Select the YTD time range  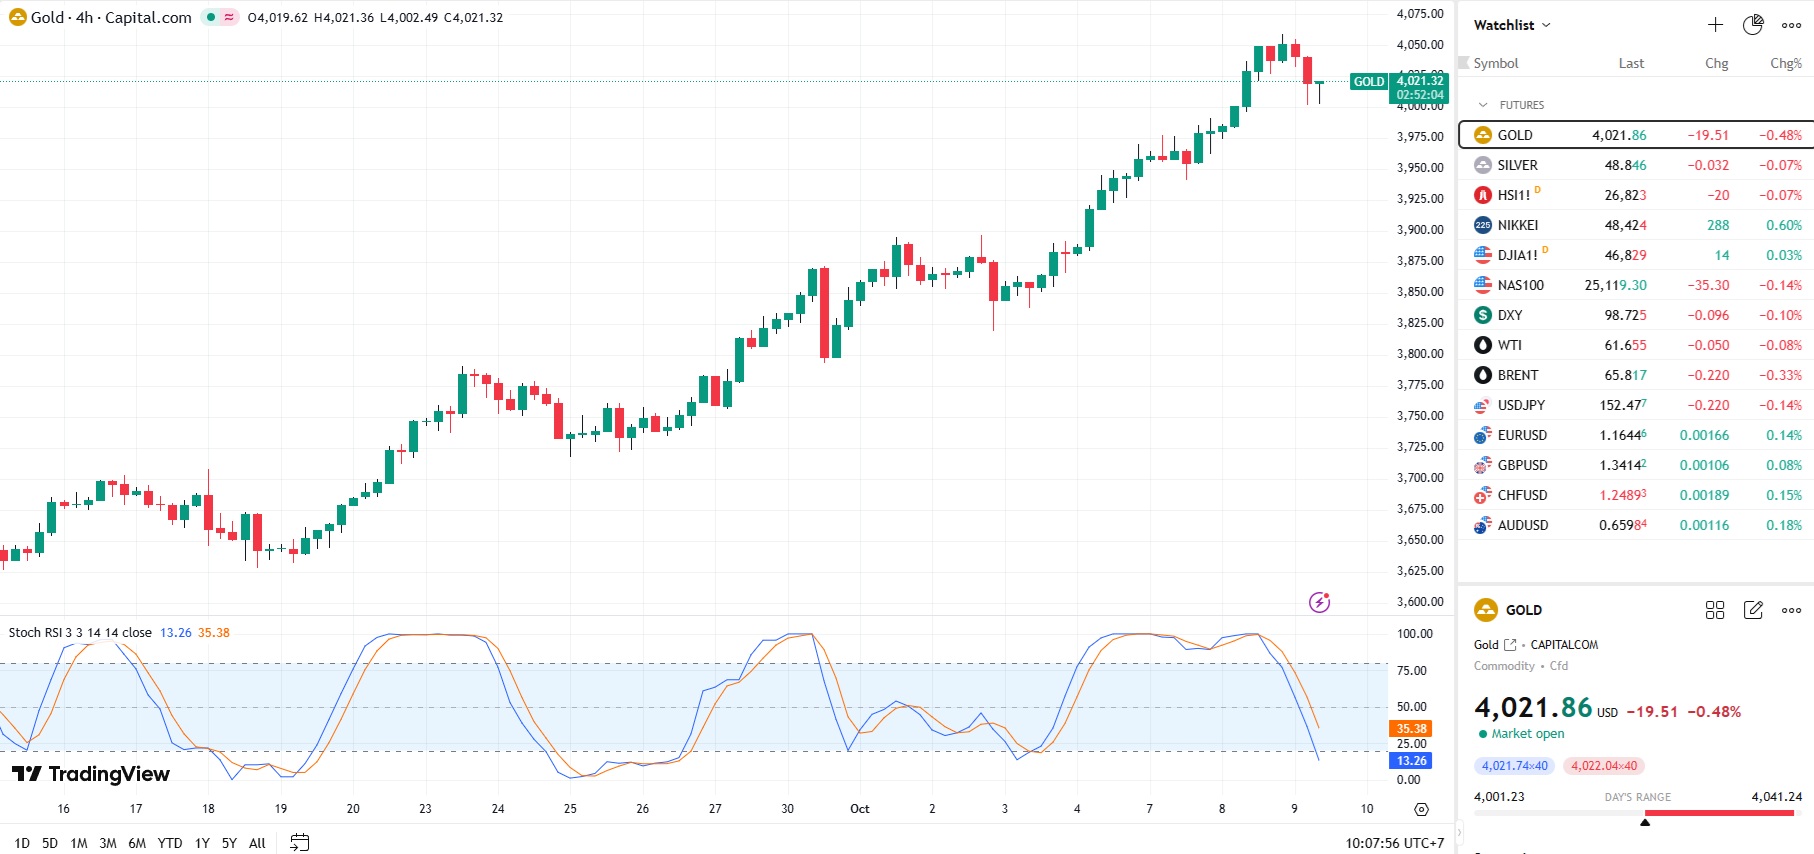(x=170, y=843)
